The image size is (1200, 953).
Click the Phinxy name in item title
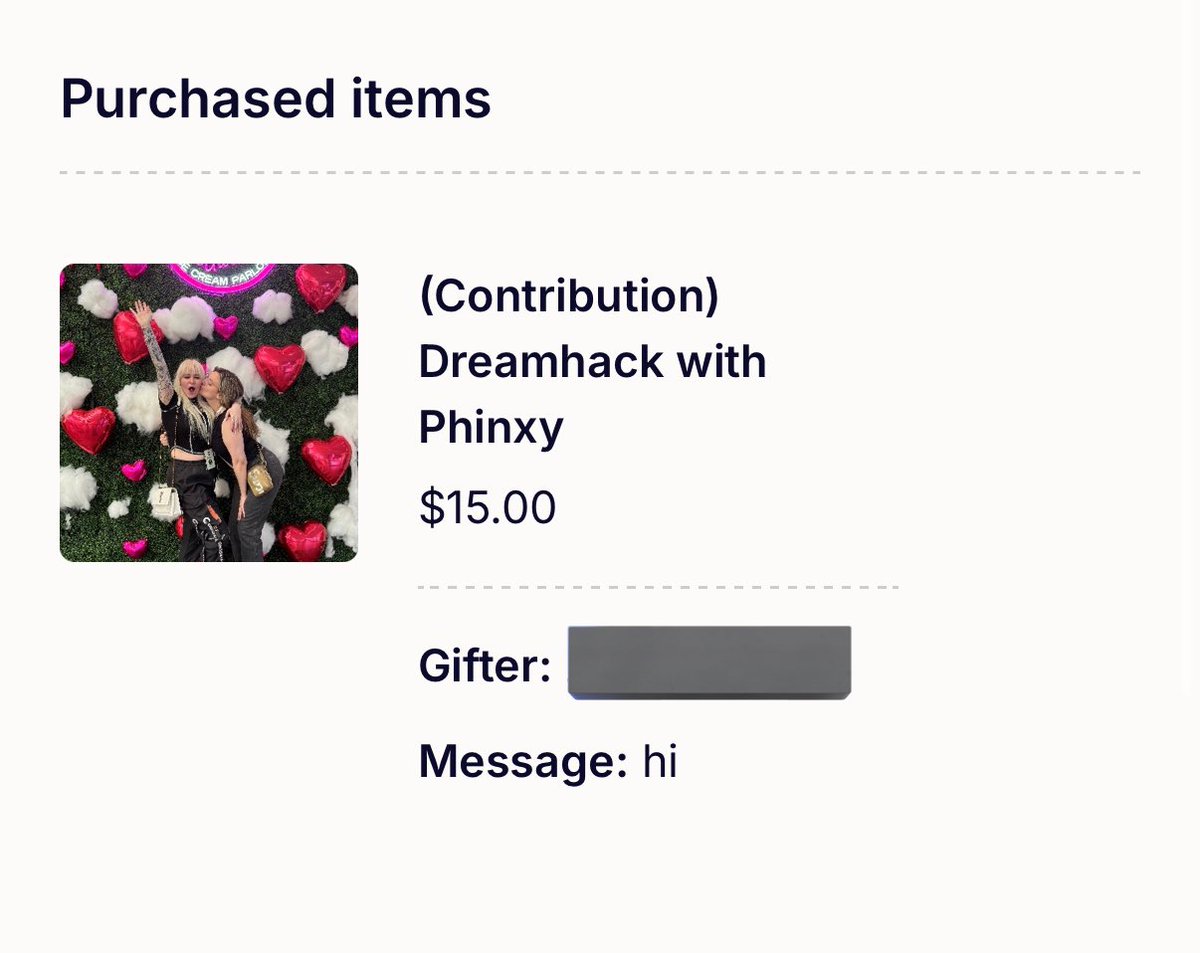coord(491,428)
